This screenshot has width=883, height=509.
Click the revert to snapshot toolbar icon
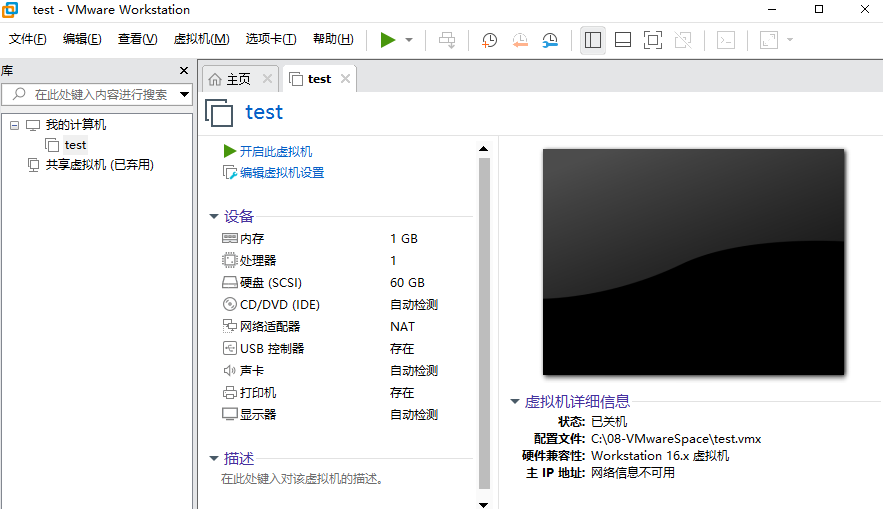point(520,40)
